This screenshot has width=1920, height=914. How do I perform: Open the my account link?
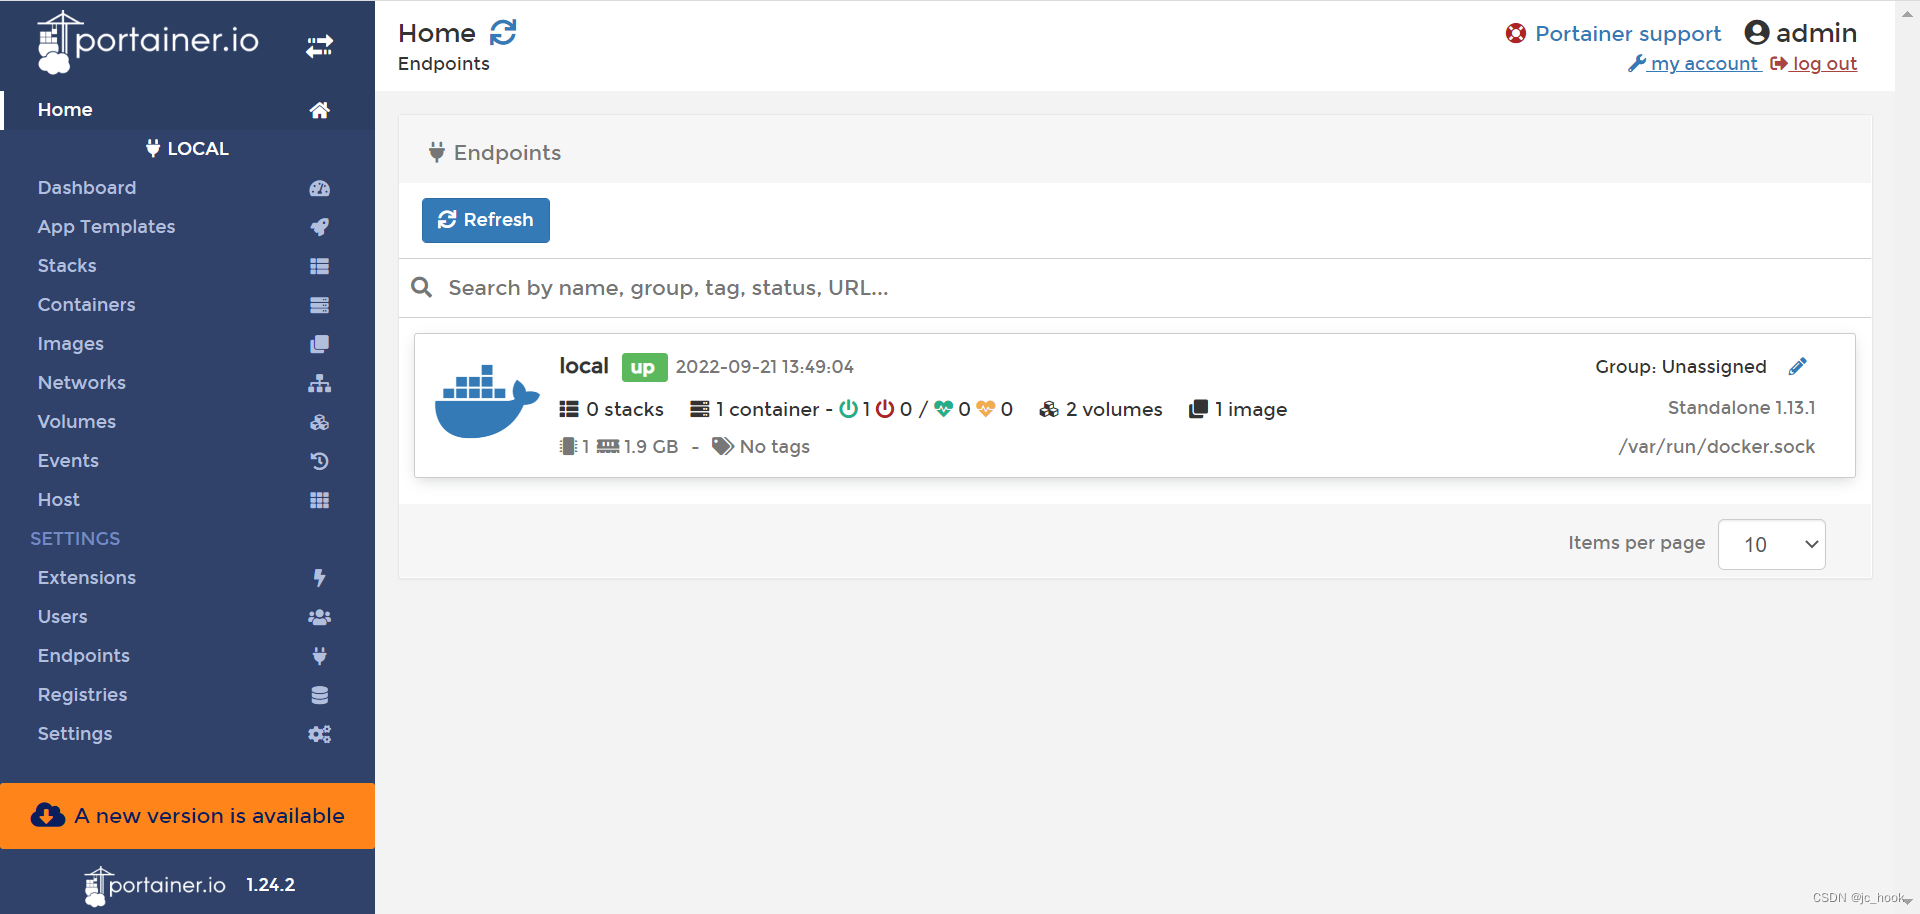coord(1695,64)
